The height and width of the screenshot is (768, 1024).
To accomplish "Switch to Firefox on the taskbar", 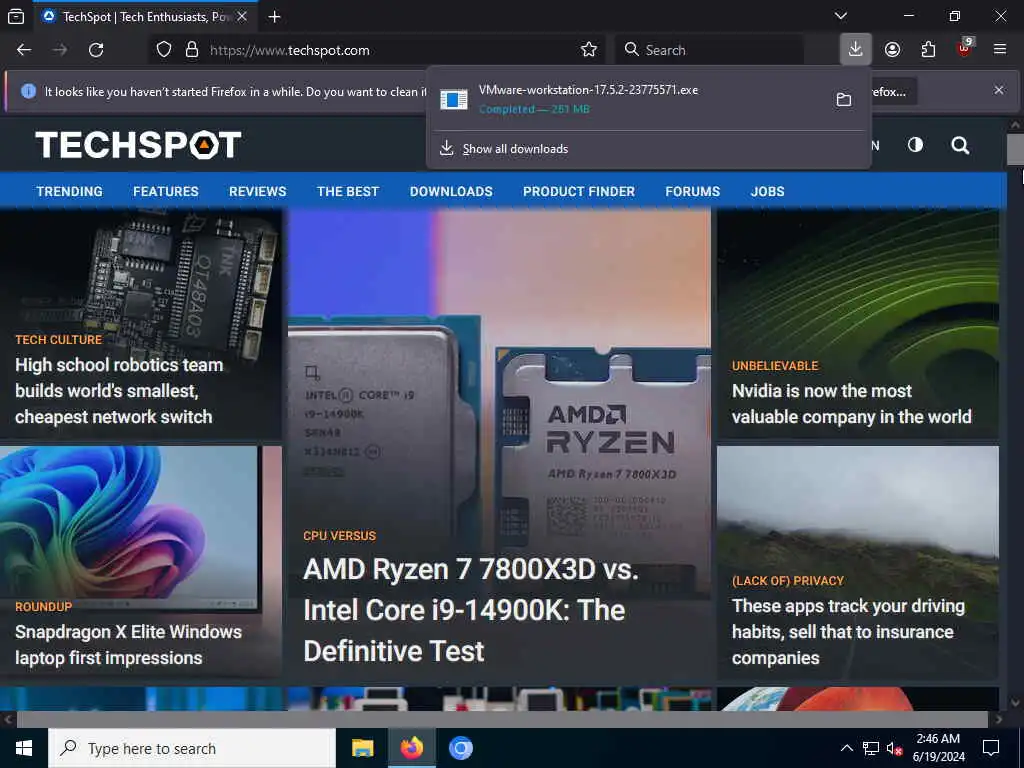I will (411, 748).
